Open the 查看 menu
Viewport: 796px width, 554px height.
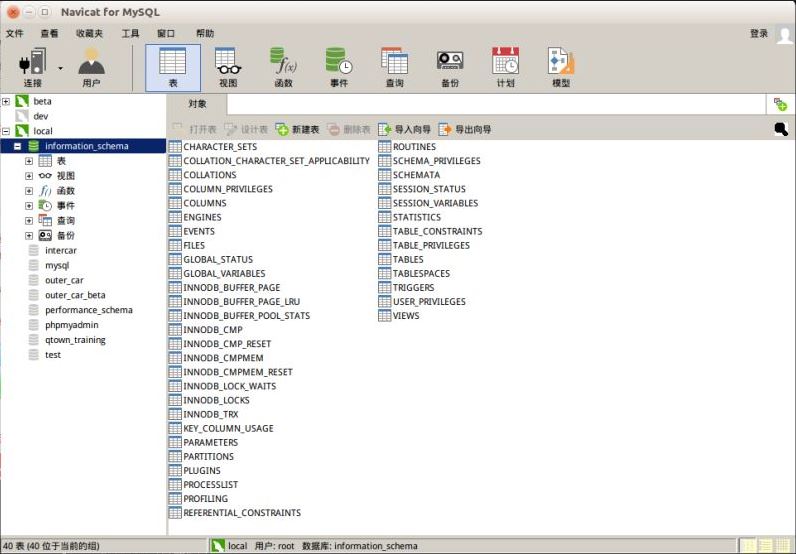(x=49, y=34)
